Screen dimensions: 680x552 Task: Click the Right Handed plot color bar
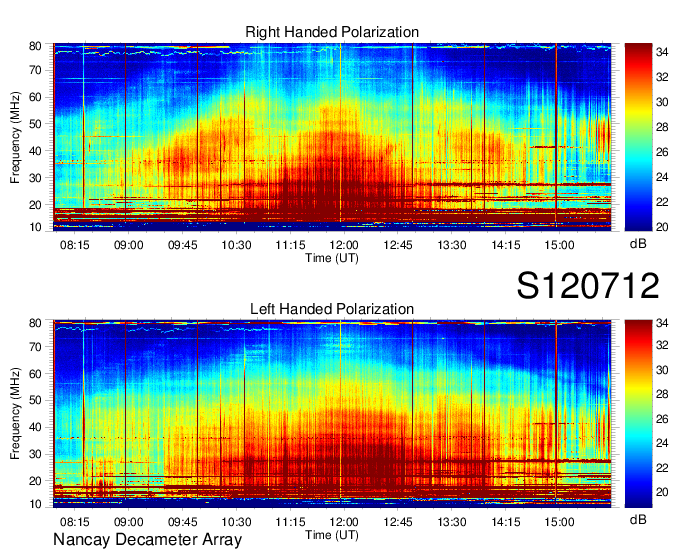click(x=638, y=137)
